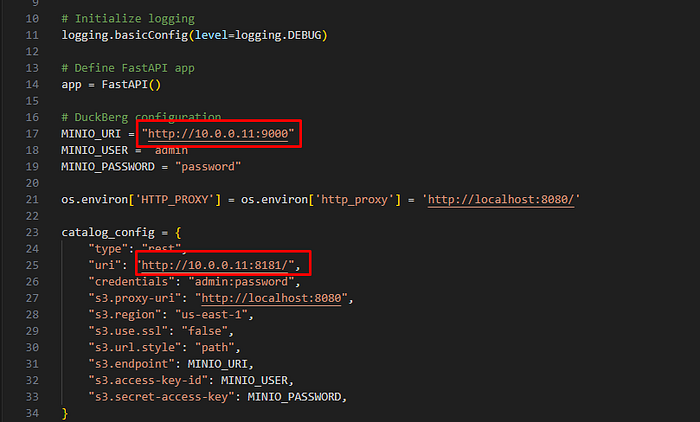
Task: Open the http://10.0.0.11:9000 MINIO_URI link
Action: click(220, 134)
